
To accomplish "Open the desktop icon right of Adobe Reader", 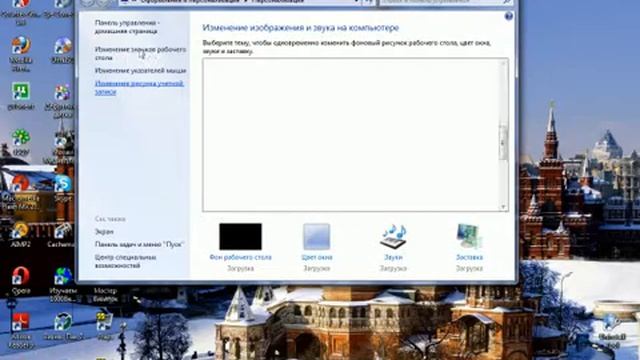I will click(63, 327).
